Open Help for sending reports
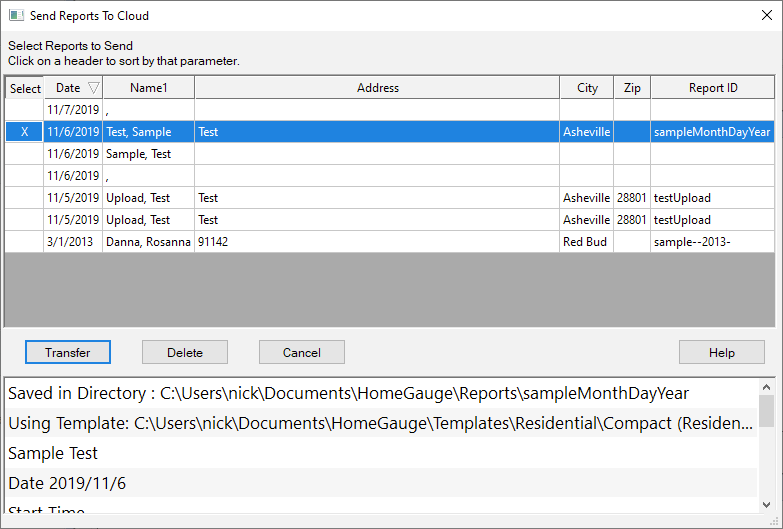Image resolution: width=783 pixels, height=529 pixels. pos(721,352)
